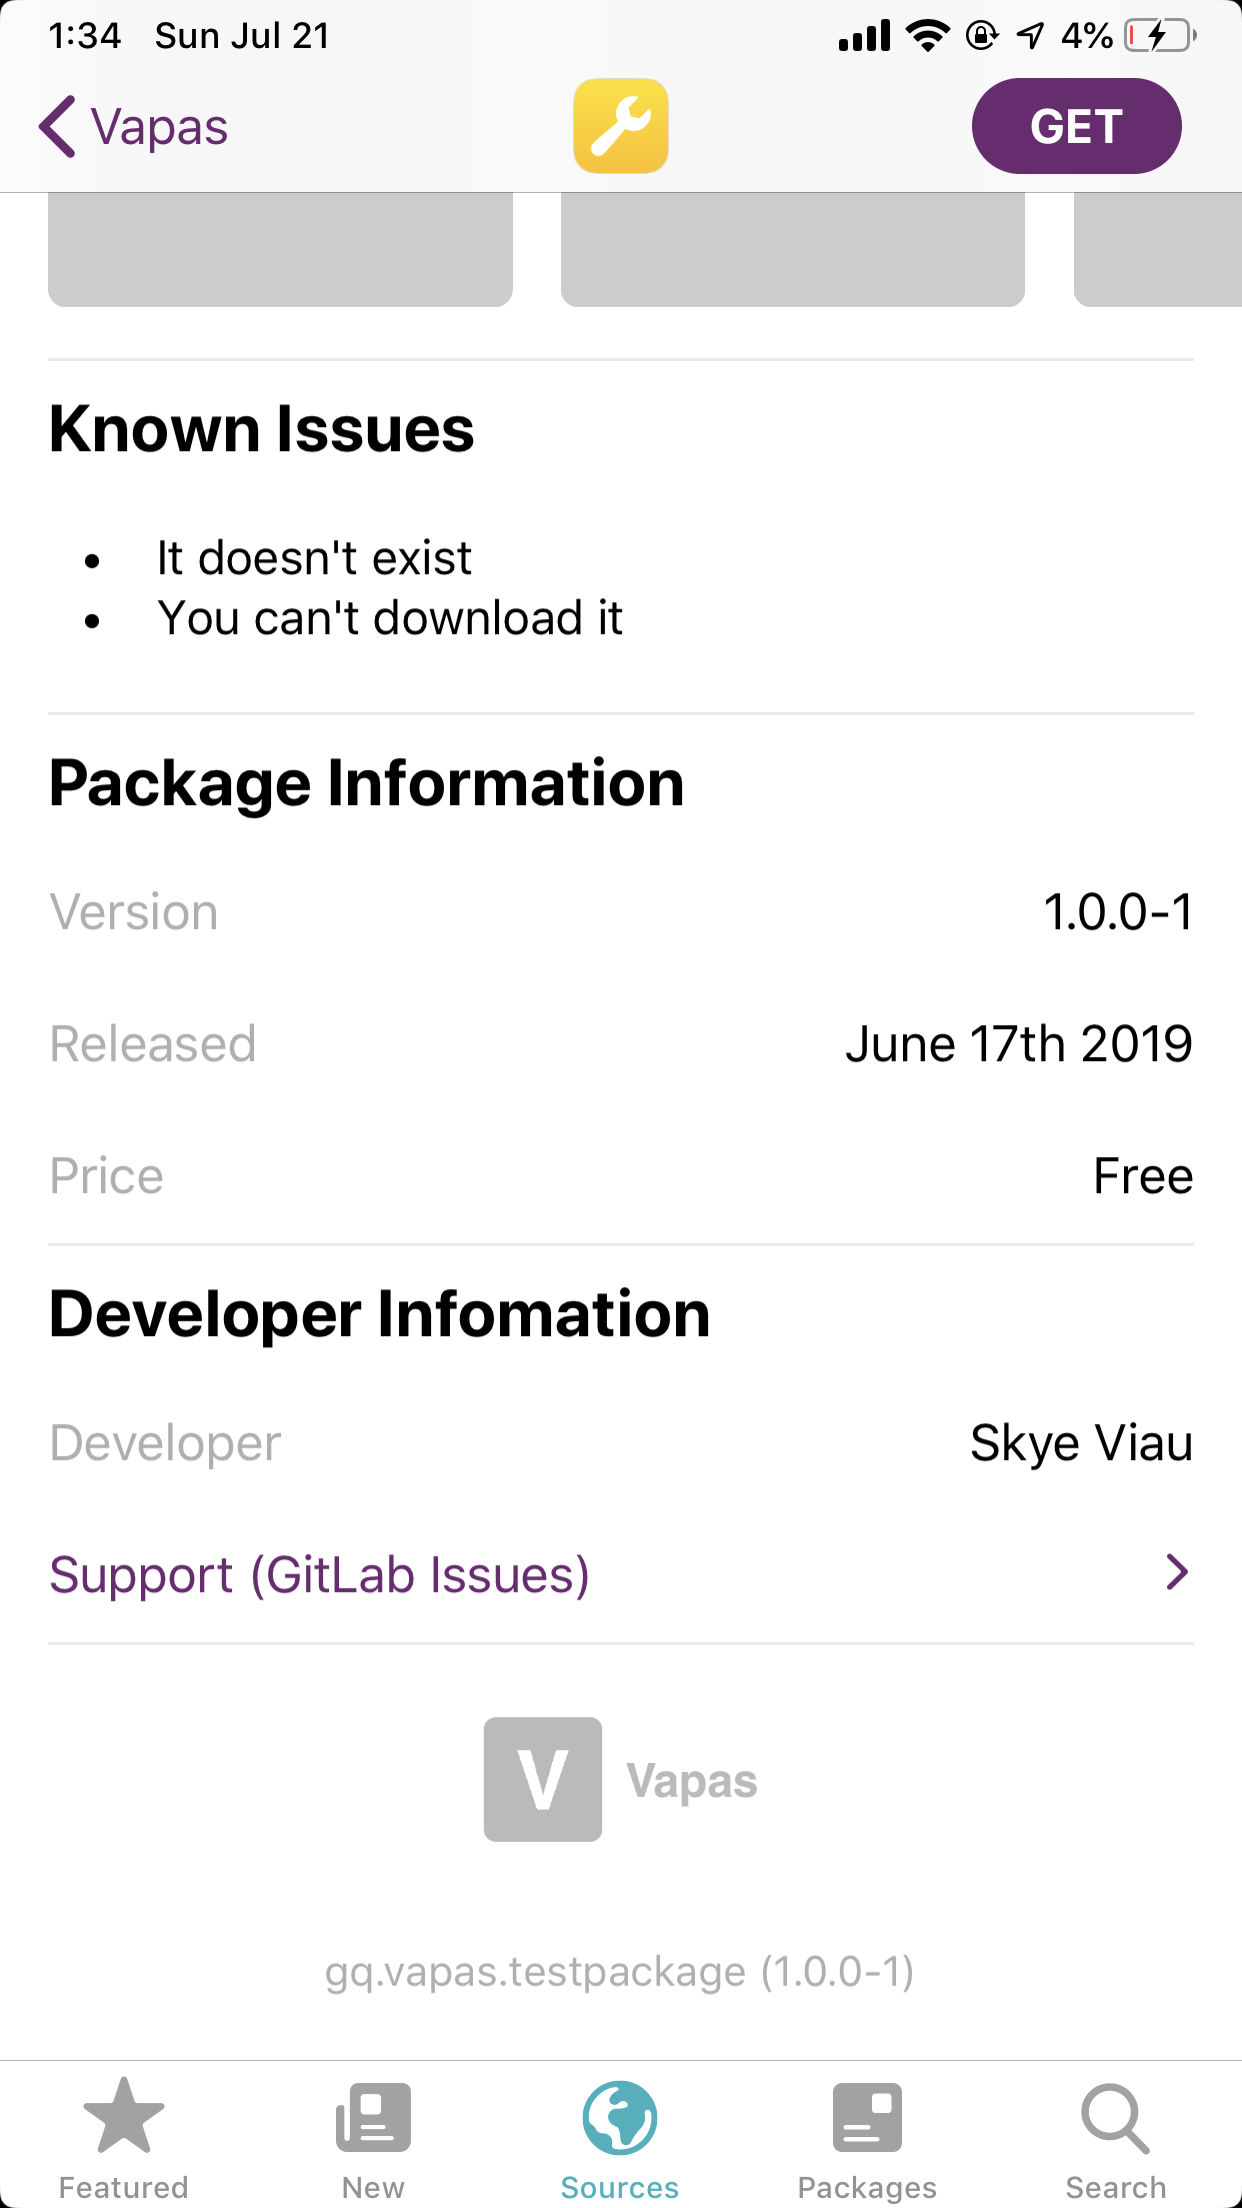Tap the Version row value 1.0.0-1
The image size is (1242, 2208).
(1118, 912)
